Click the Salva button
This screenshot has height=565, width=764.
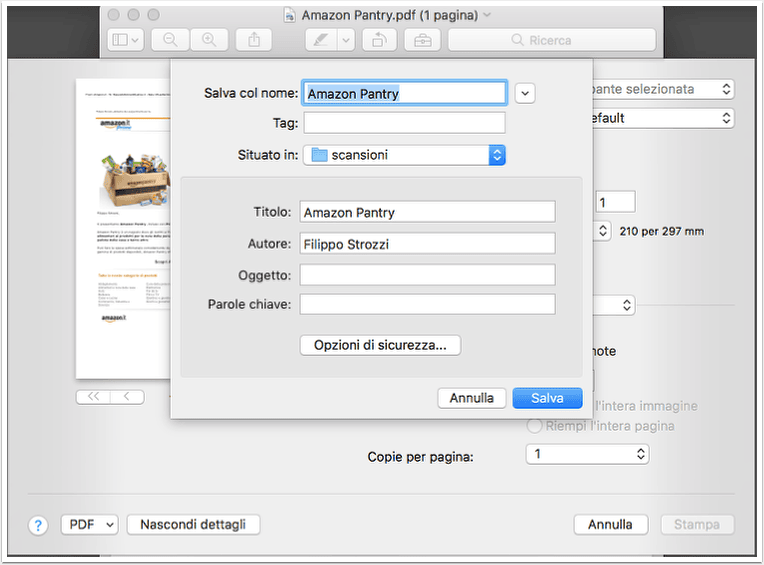coord(547,398)
